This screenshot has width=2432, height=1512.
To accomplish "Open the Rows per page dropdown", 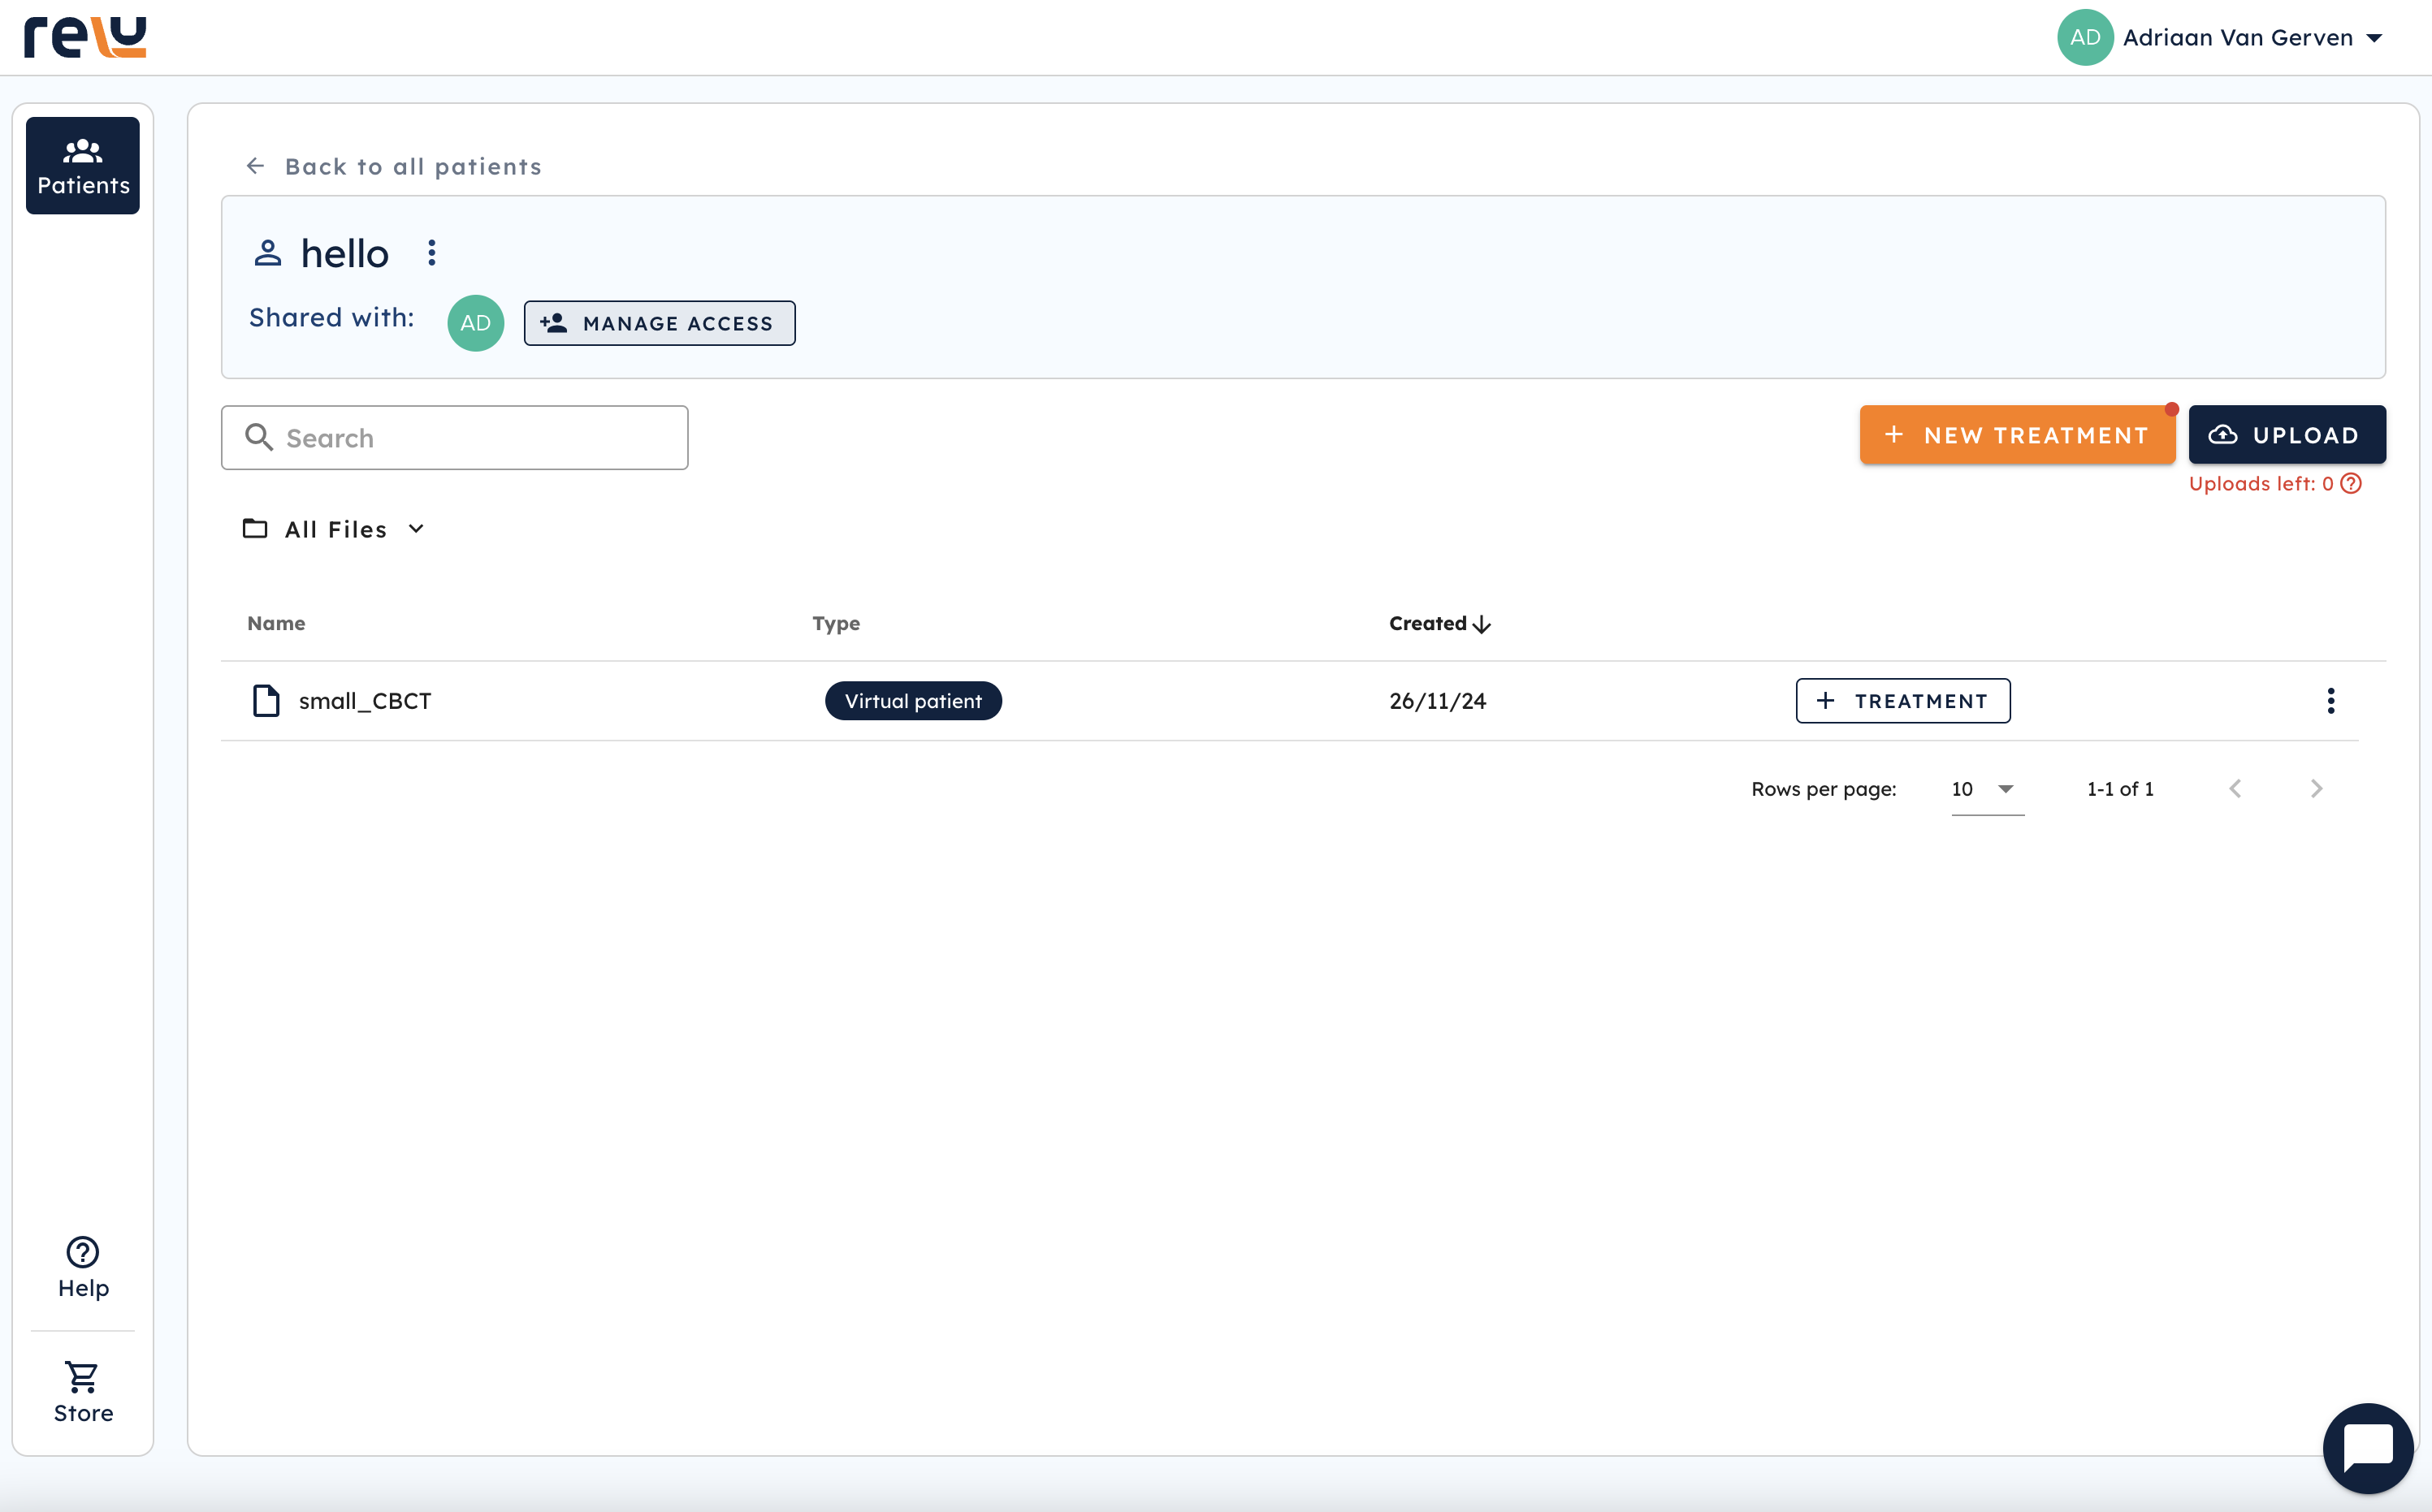I will pyautogui.click(x=1986, y=789).
